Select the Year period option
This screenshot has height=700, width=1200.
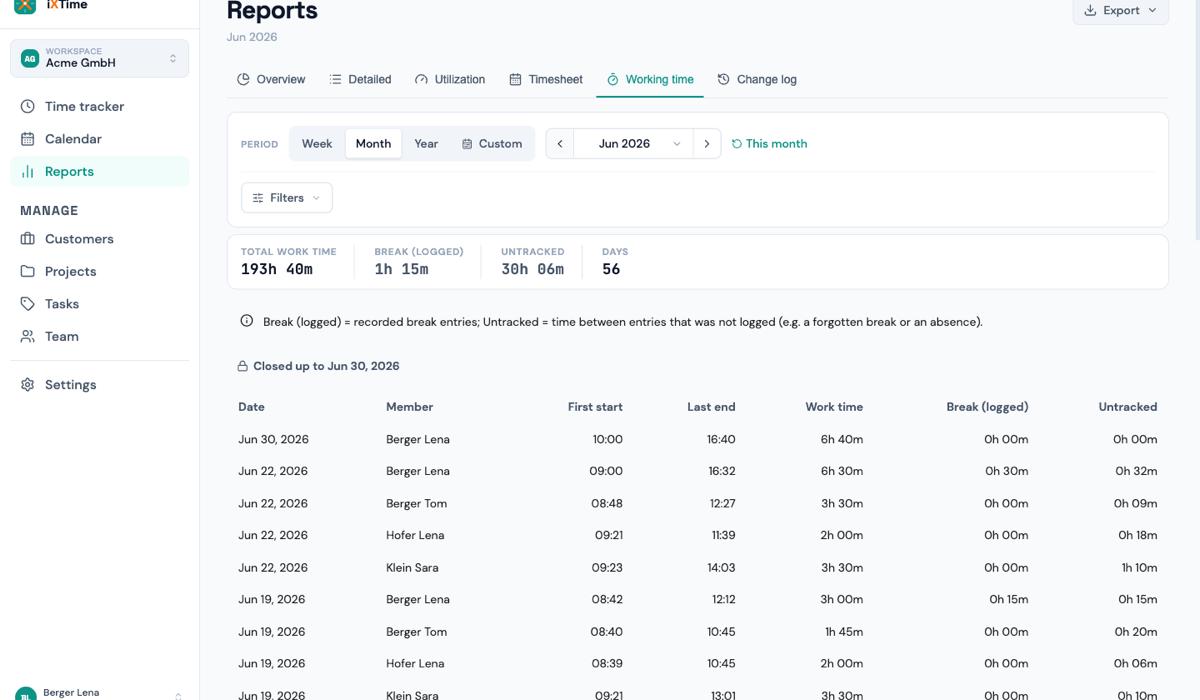click(426, 144)
